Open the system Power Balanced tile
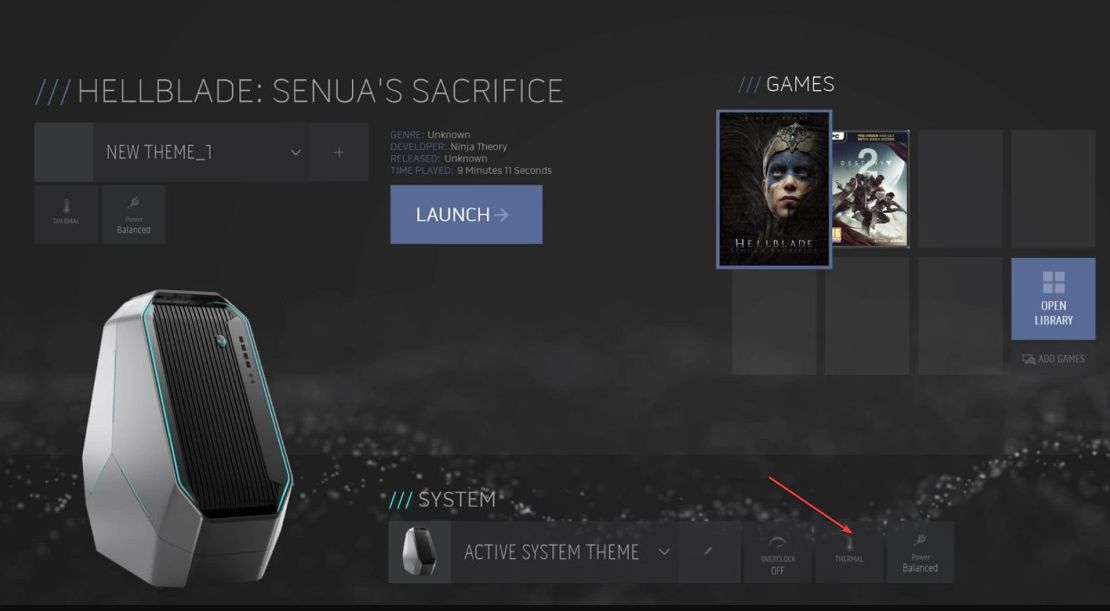Screen dimensions: 1110x611 point(920,552)
